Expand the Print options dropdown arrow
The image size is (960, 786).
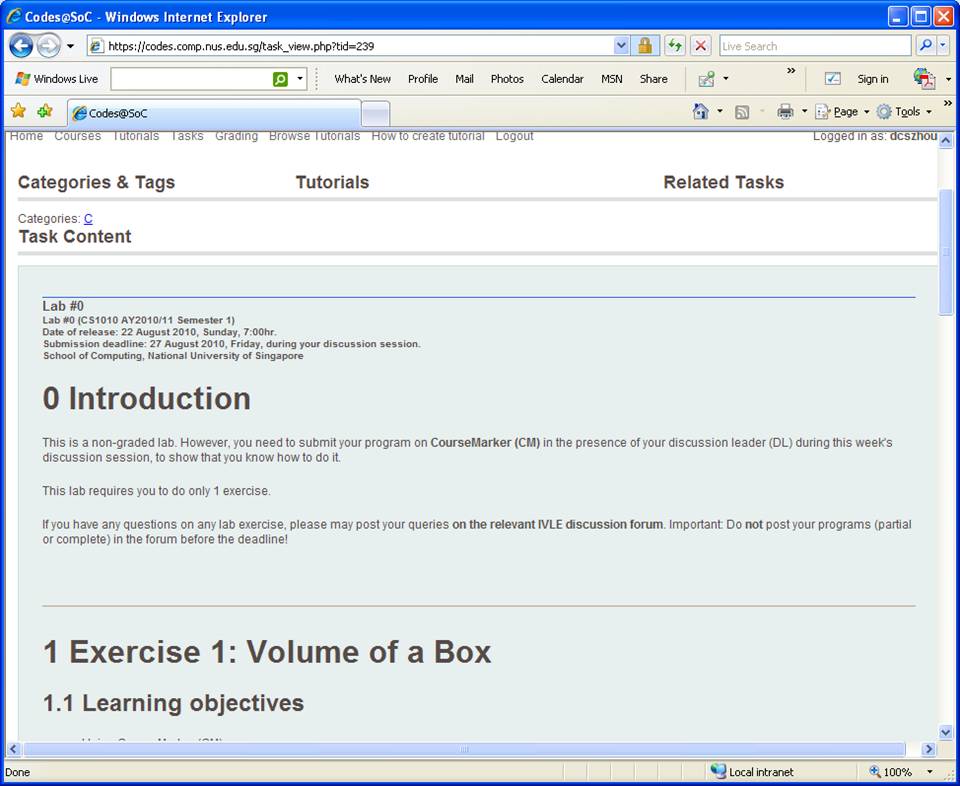804,111
